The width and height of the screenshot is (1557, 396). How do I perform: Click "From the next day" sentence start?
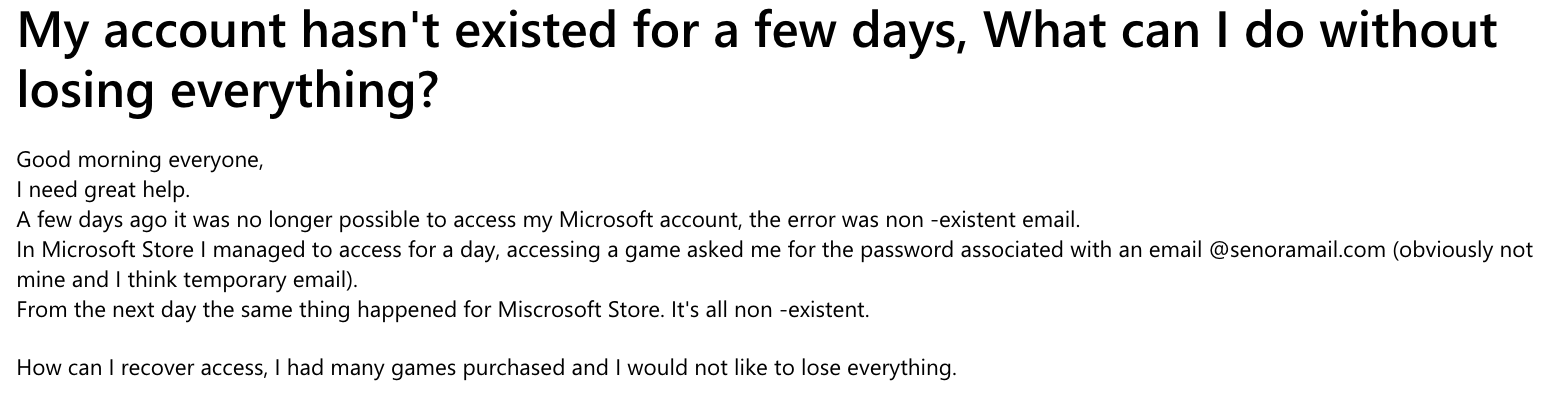[97, 309]
